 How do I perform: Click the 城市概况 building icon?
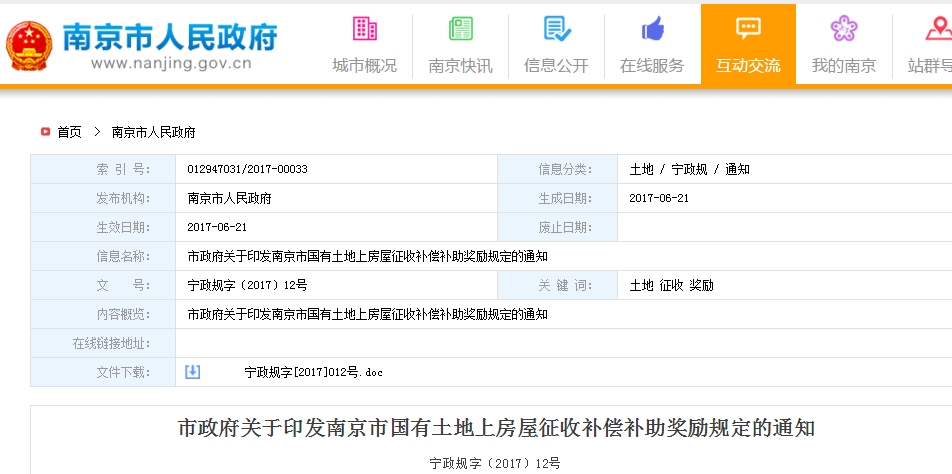click(x=365, y=28)
